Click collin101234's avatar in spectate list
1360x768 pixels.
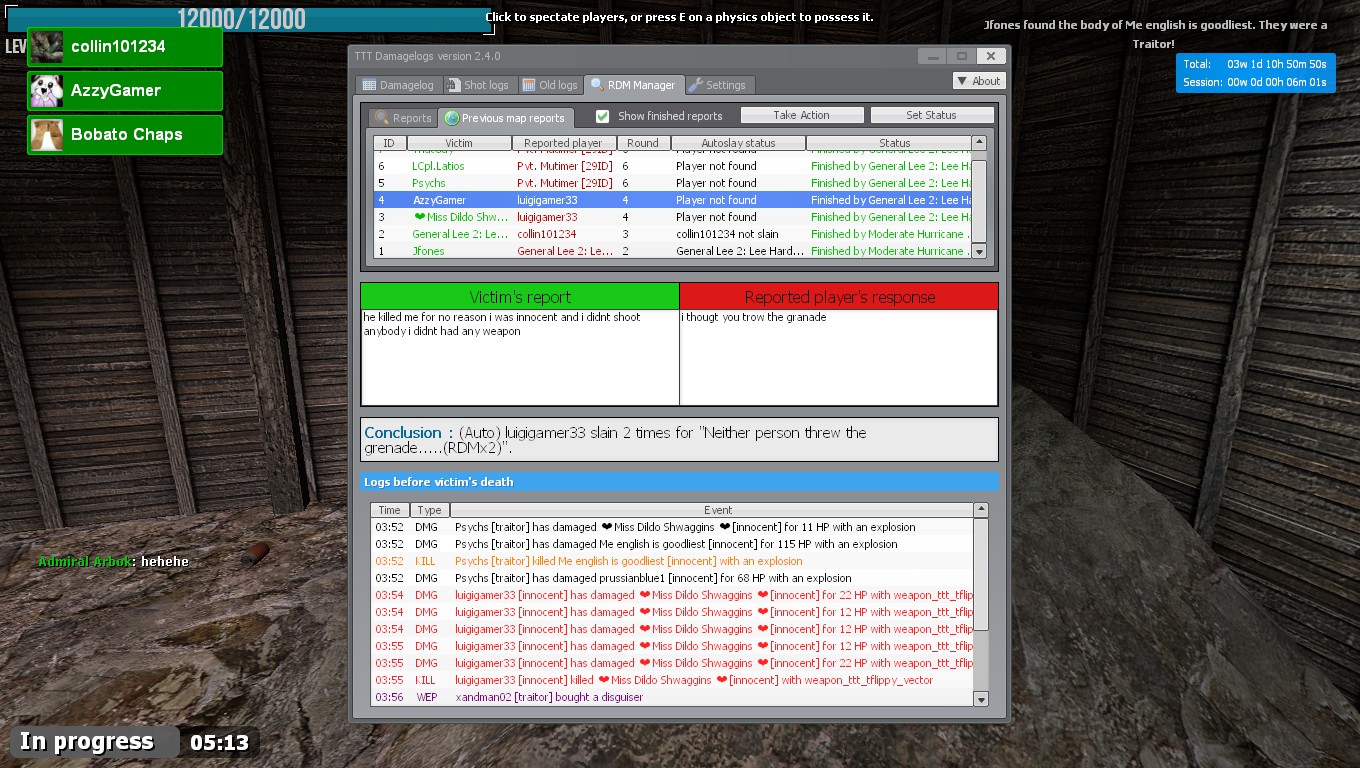(47, 47)
